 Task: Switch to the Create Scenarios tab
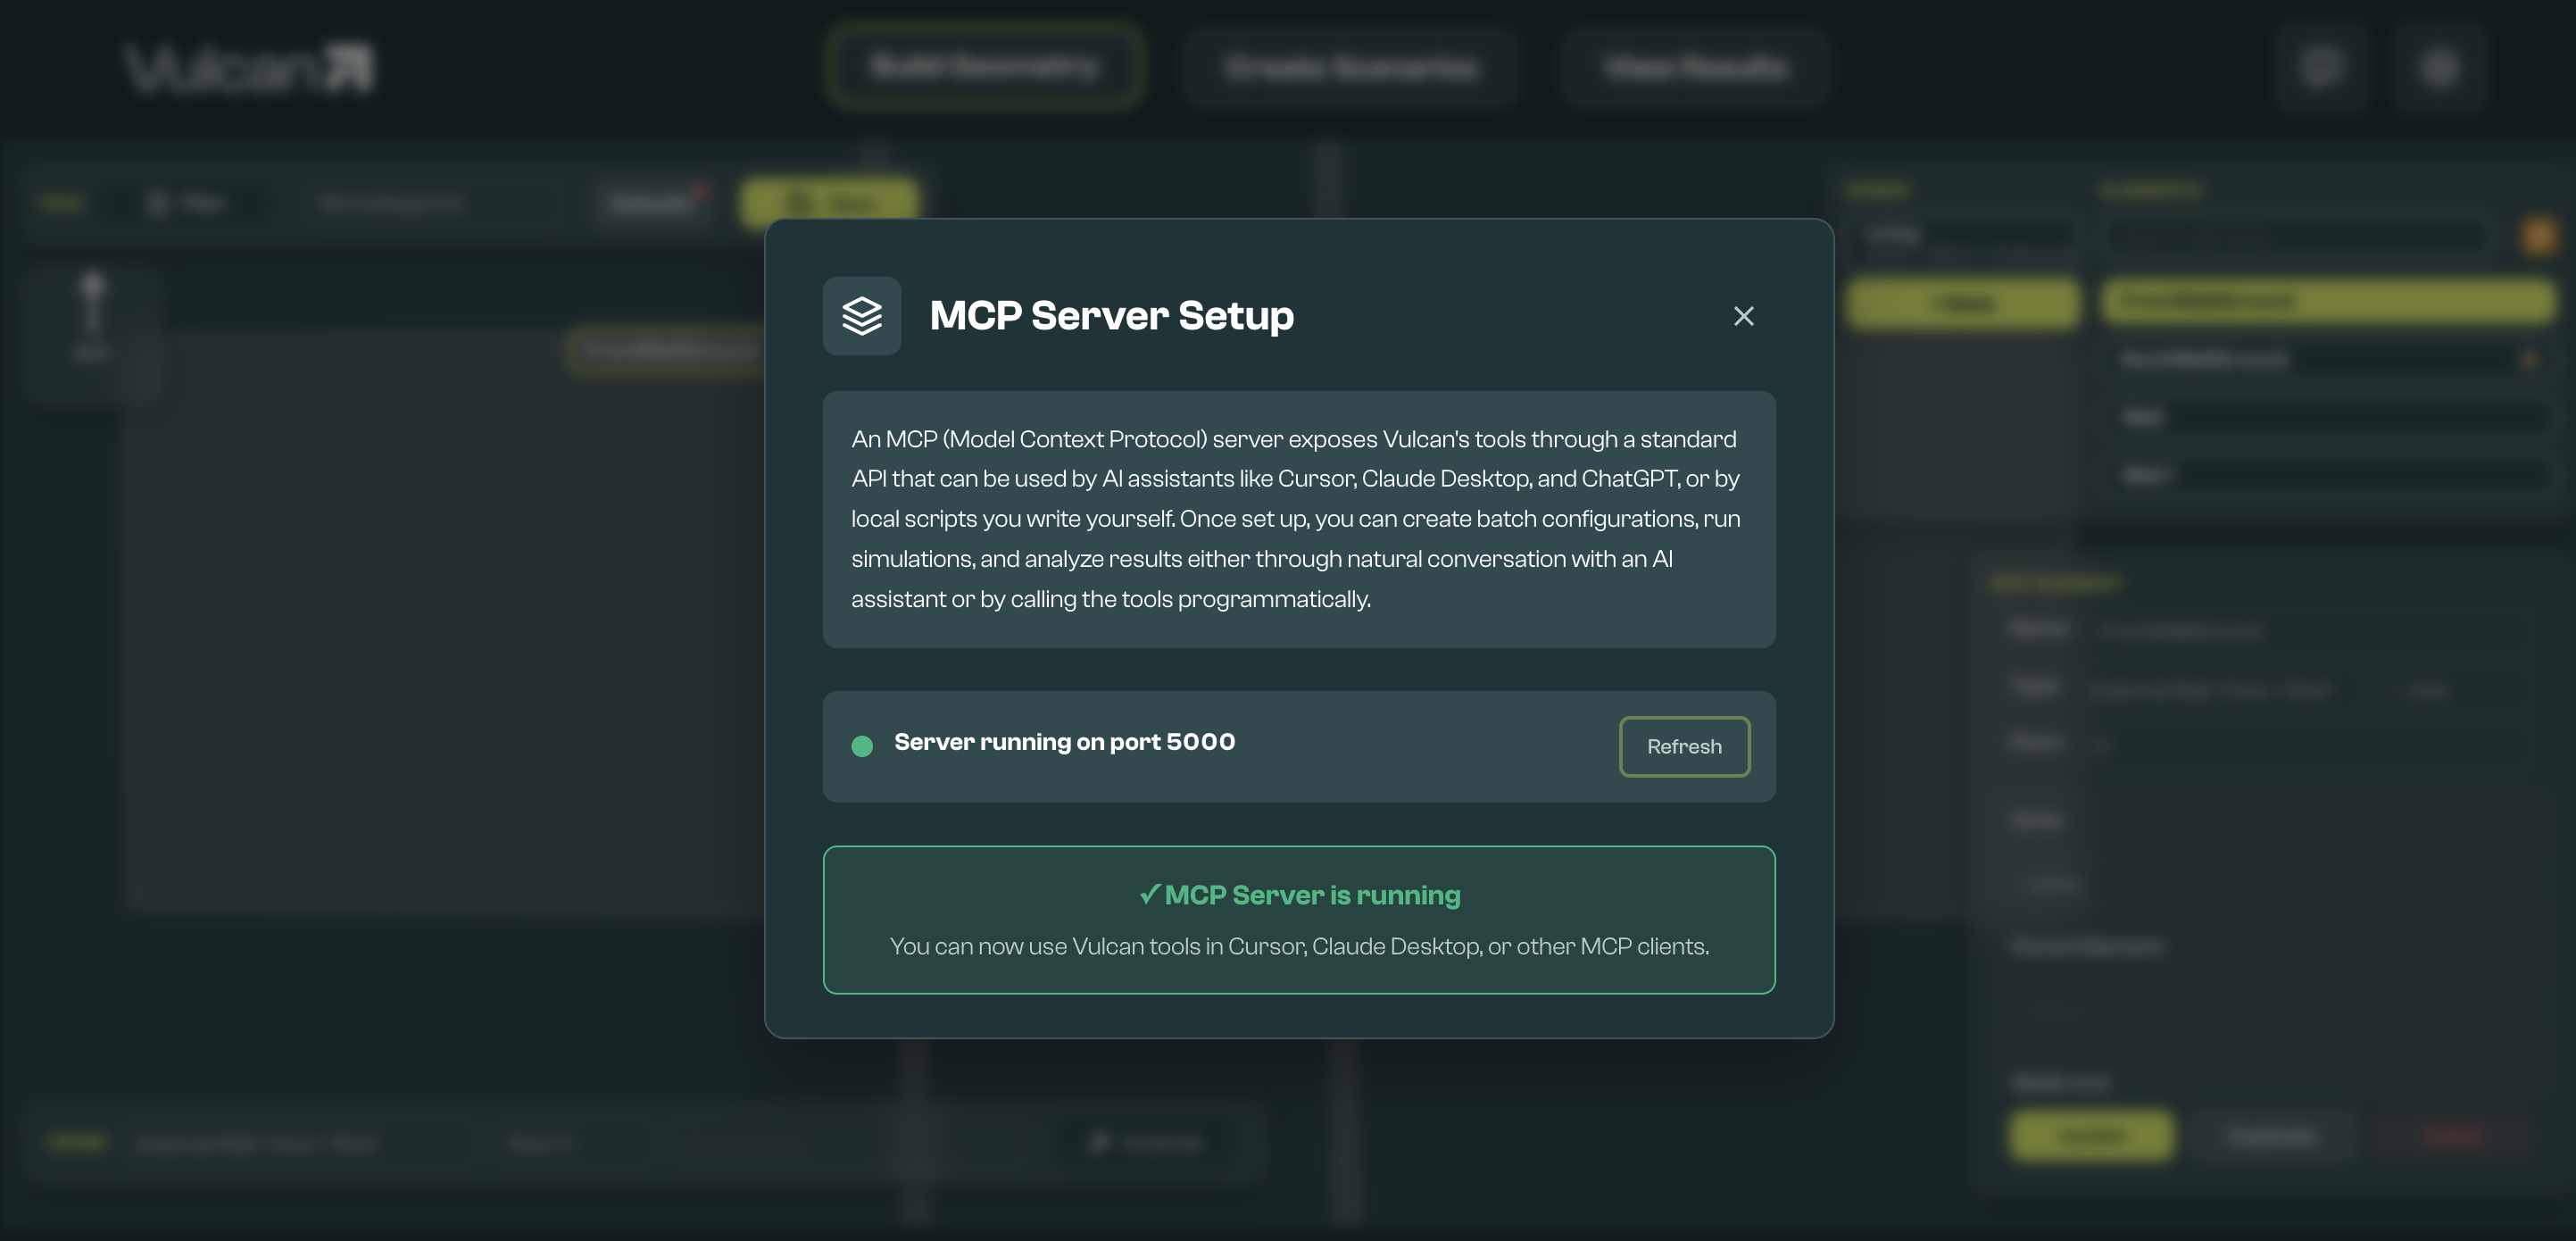(1350, 67)
